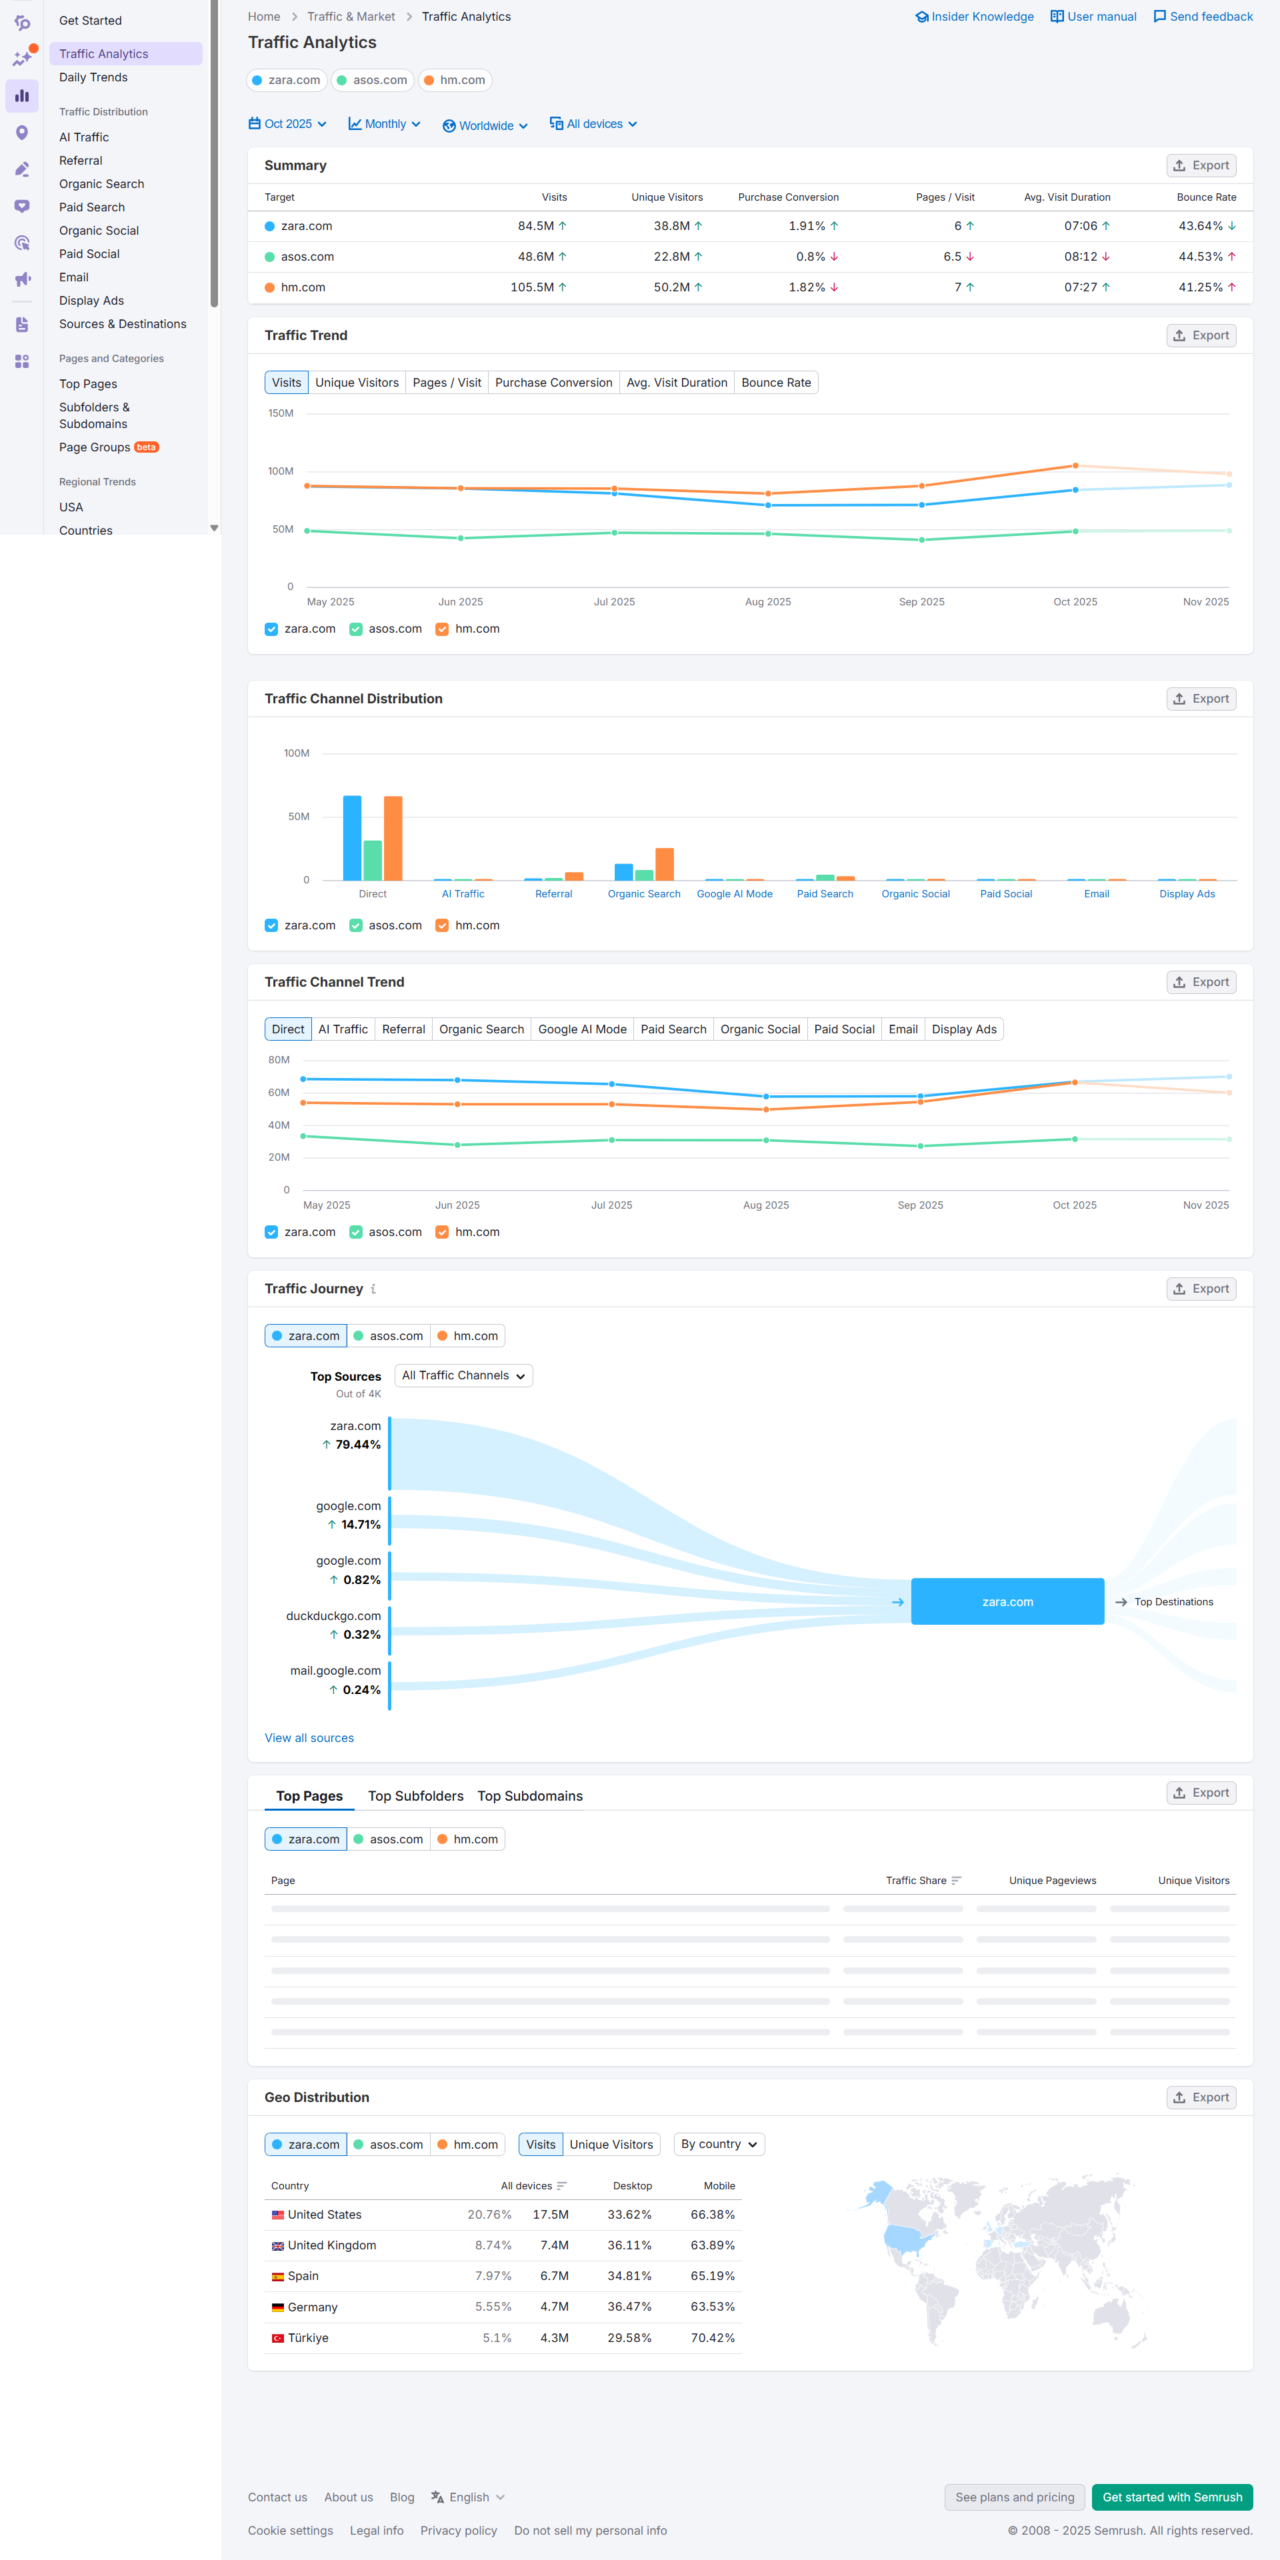Click the devices icon beside All devices filter
The width and height of the screenshot is (1280, 2560).
point(556,124)
